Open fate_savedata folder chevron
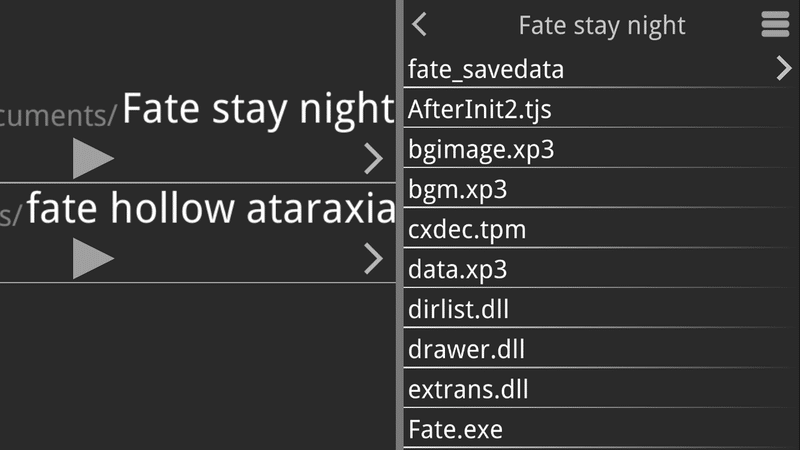800x450 pixels. 783,69
